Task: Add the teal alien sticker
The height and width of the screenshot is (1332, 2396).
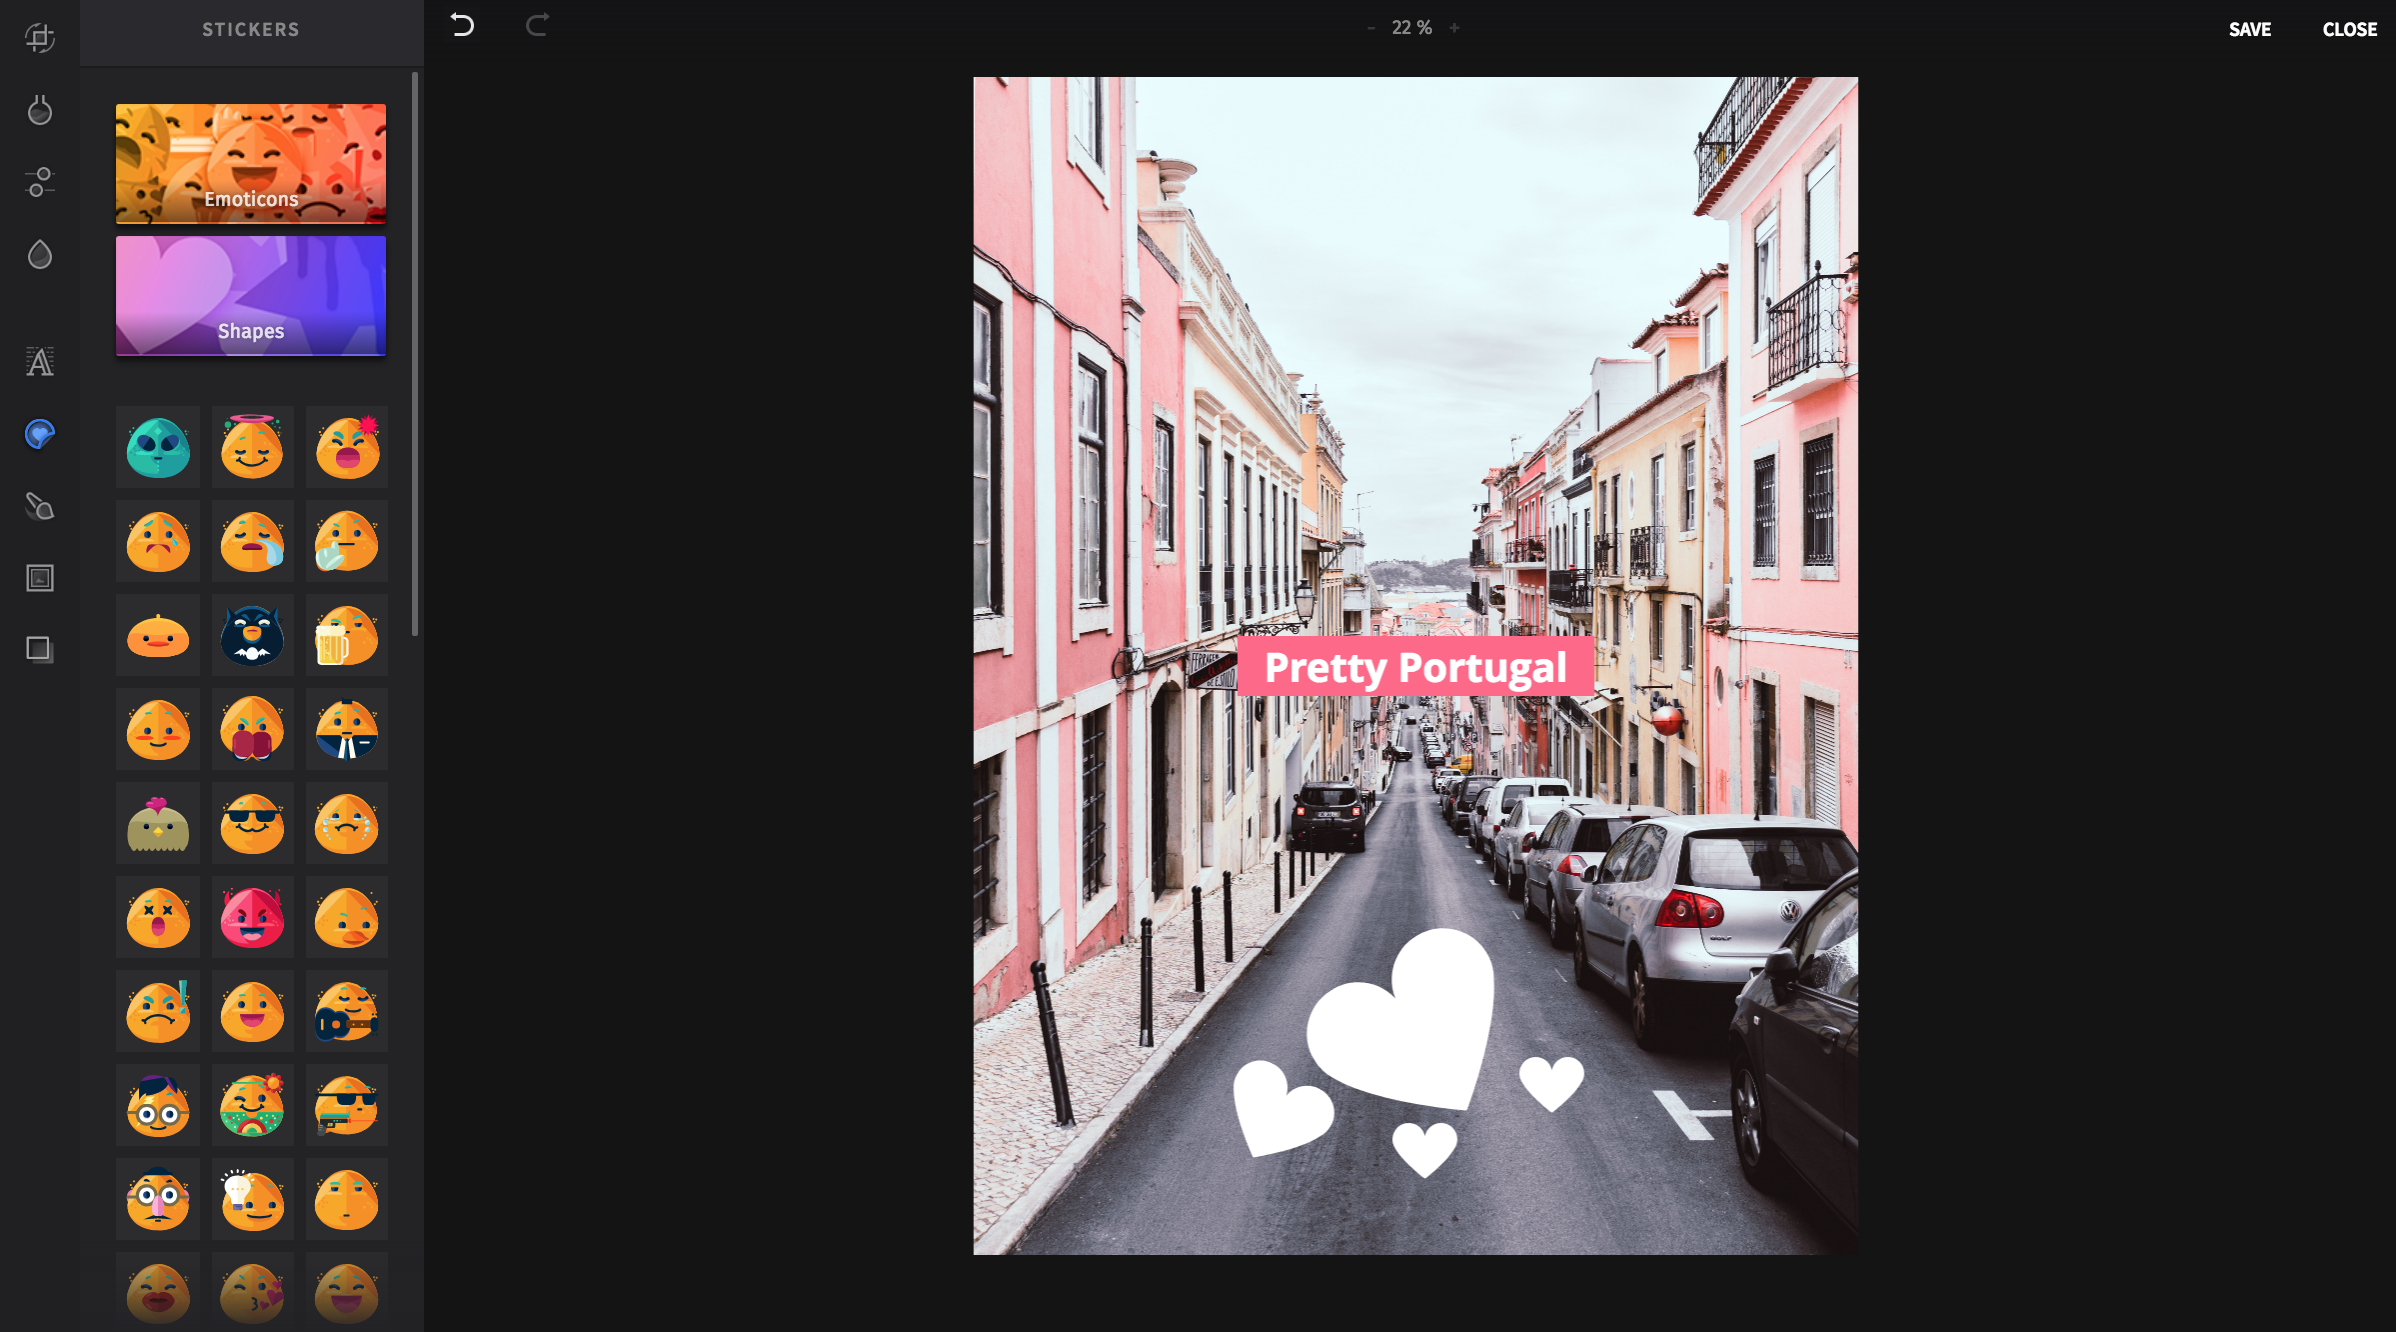Action: coord(158,447)
